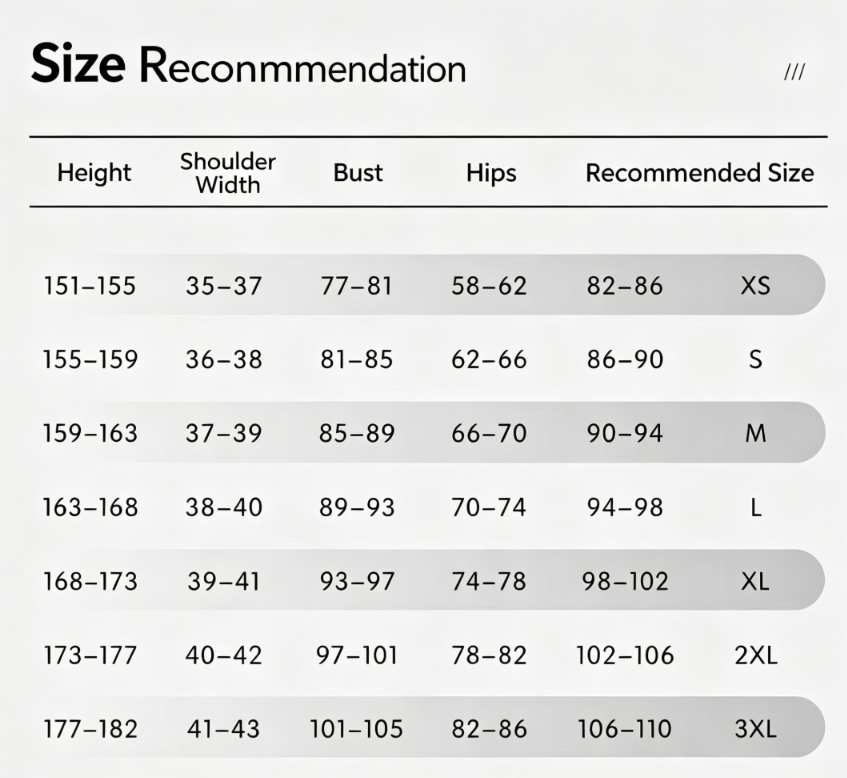Click the Shoulder Width column header
Viewport: 847px width, 778px height.
coord(227,173)
